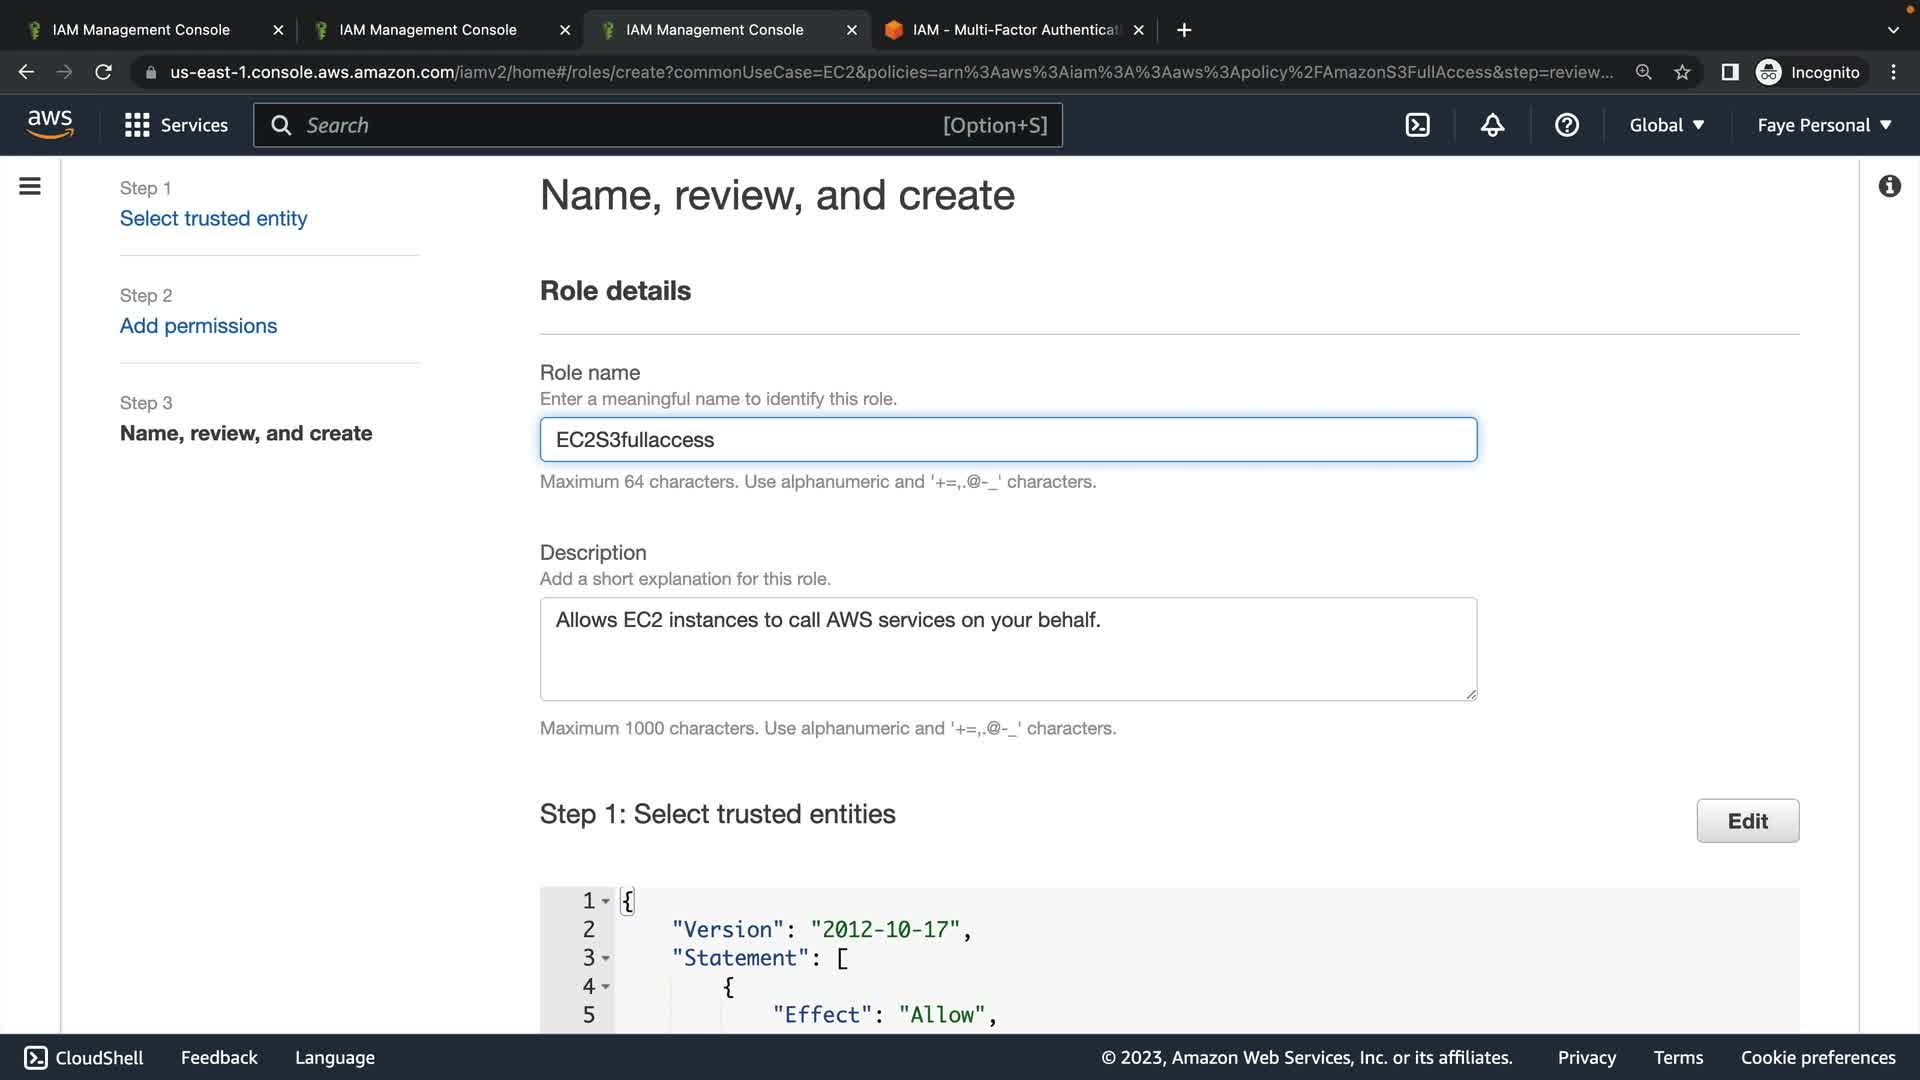Switch to IAM Multi-Factor Authentication tab
This screenshot has width=1920, height=1080.
pos(1015,30)
